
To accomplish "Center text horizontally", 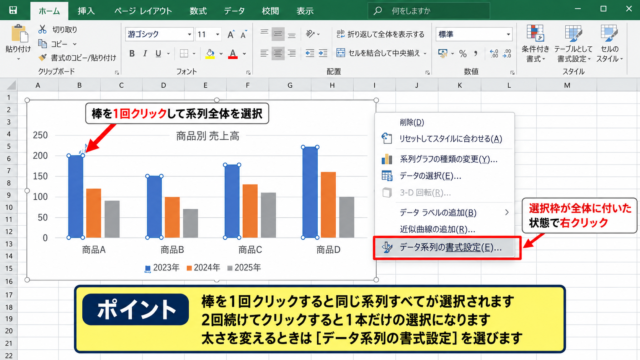I will [x=278, y=53].
